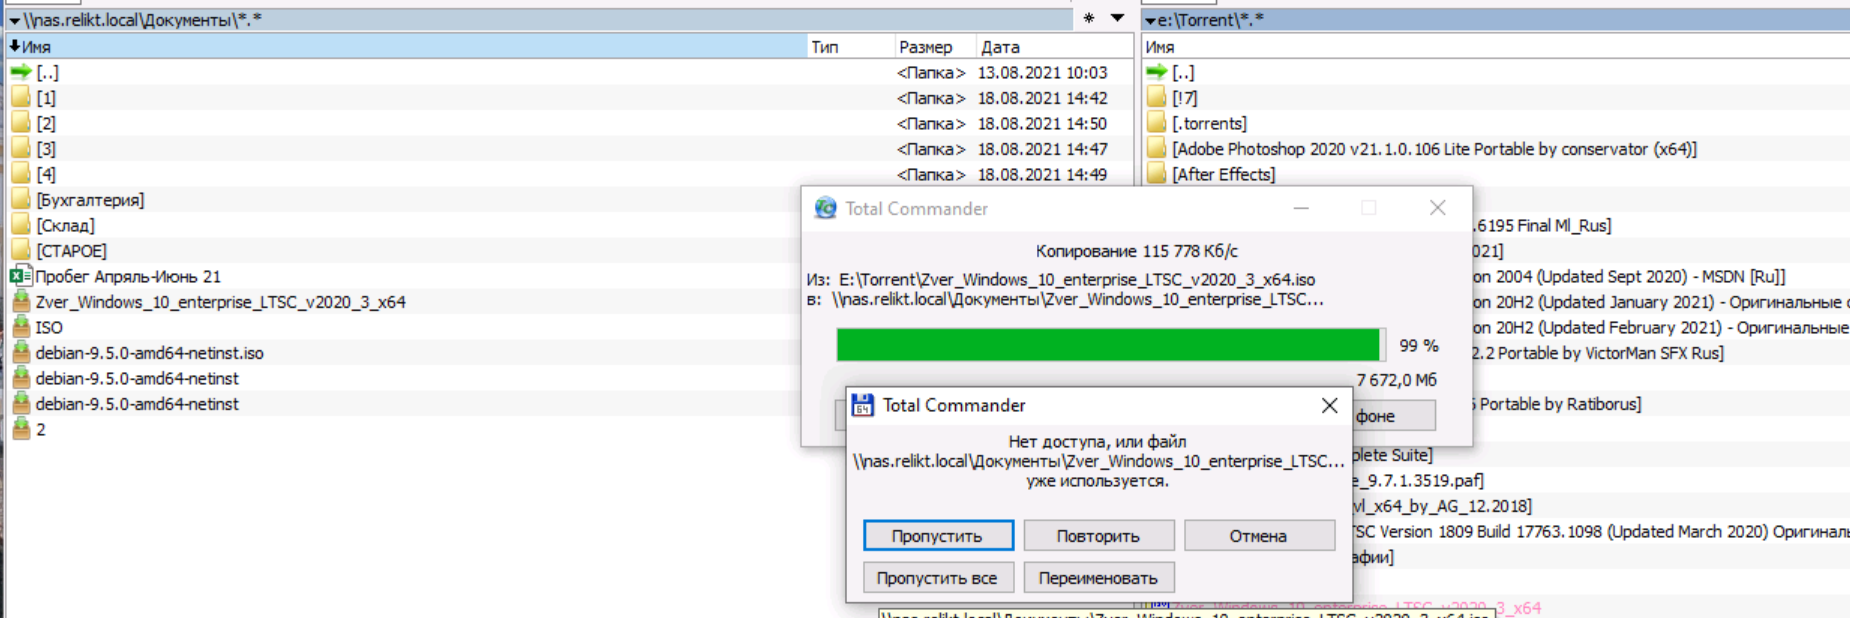
Task: Select right panel row ending 'Portable by Ratiborus]'
Action: click(1556, 404)
